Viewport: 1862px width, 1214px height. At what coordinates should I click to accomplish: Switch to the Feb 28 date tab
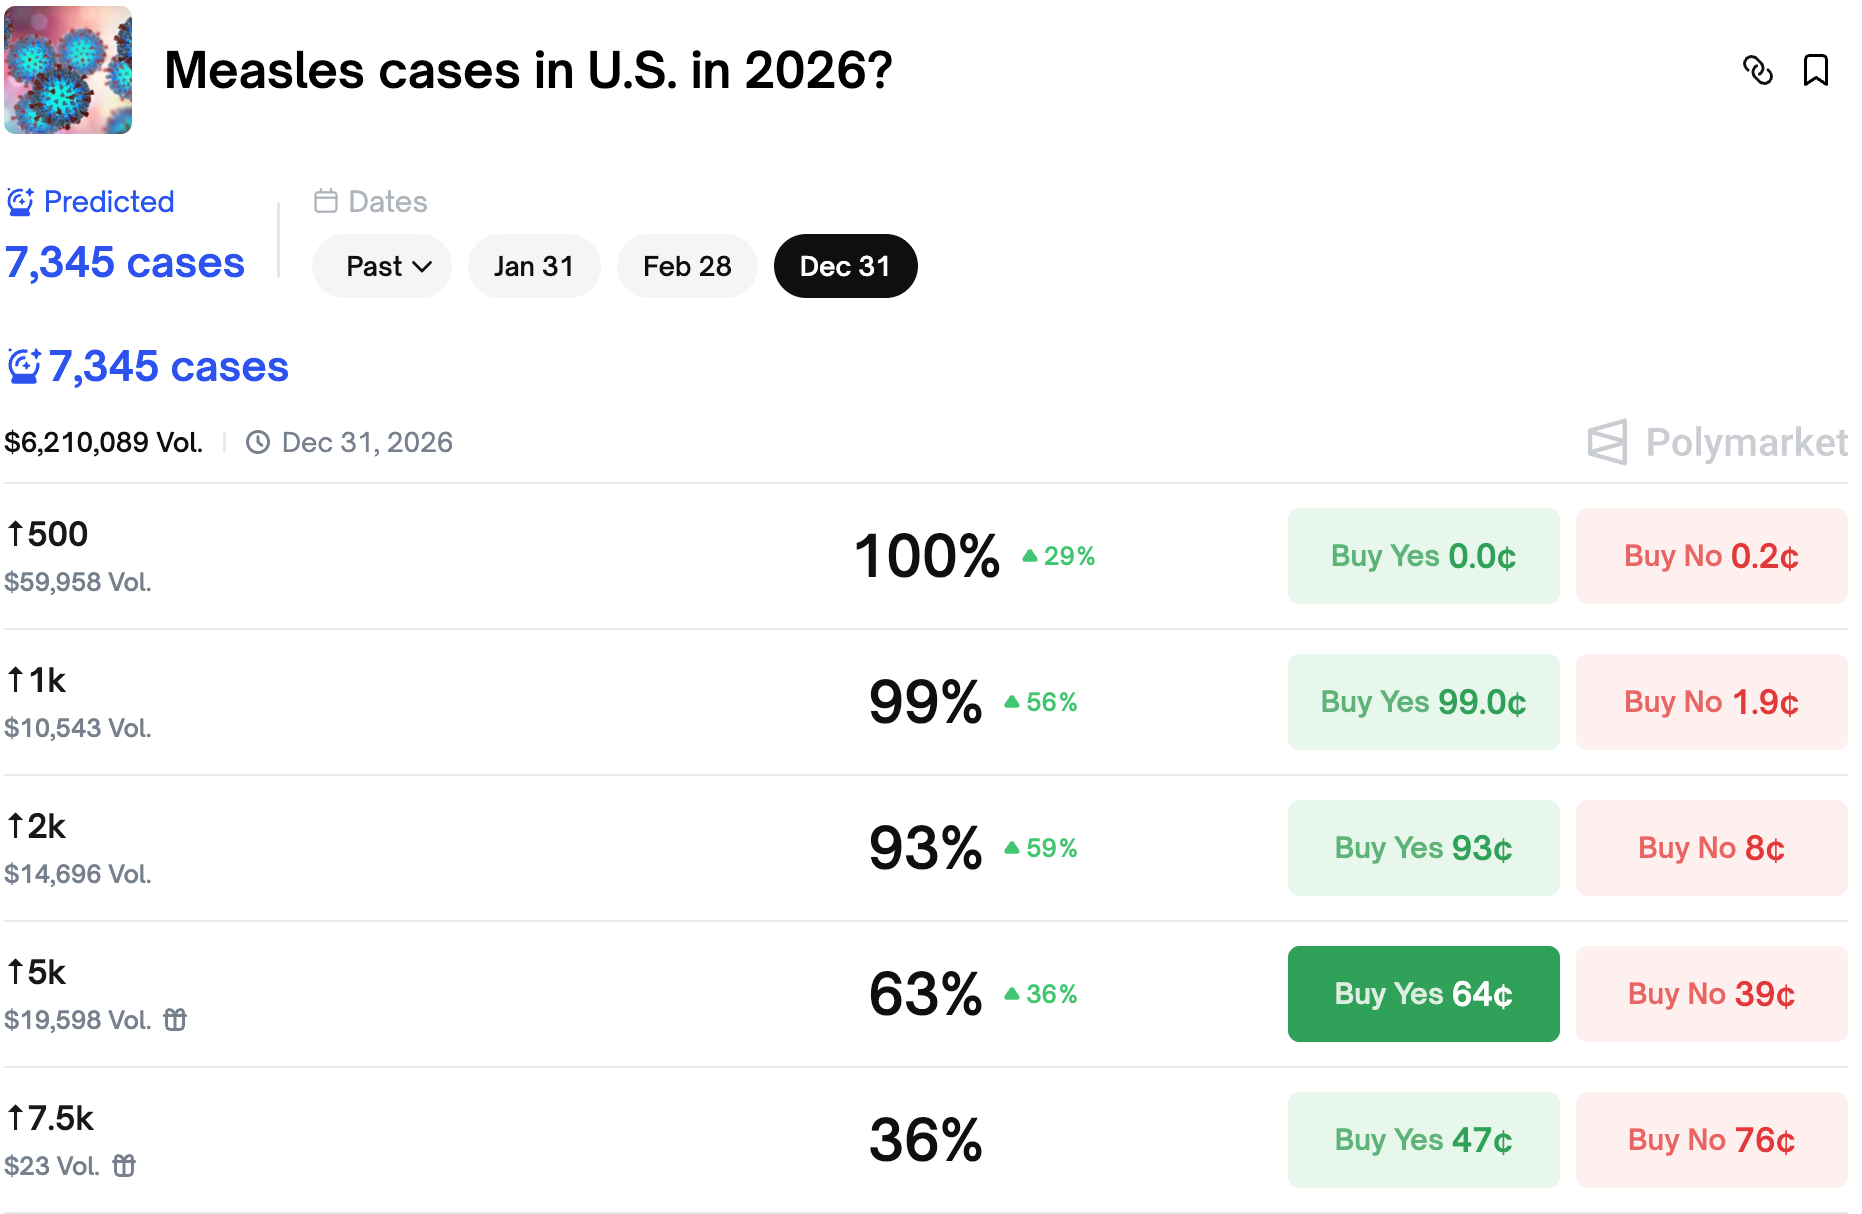687,266
